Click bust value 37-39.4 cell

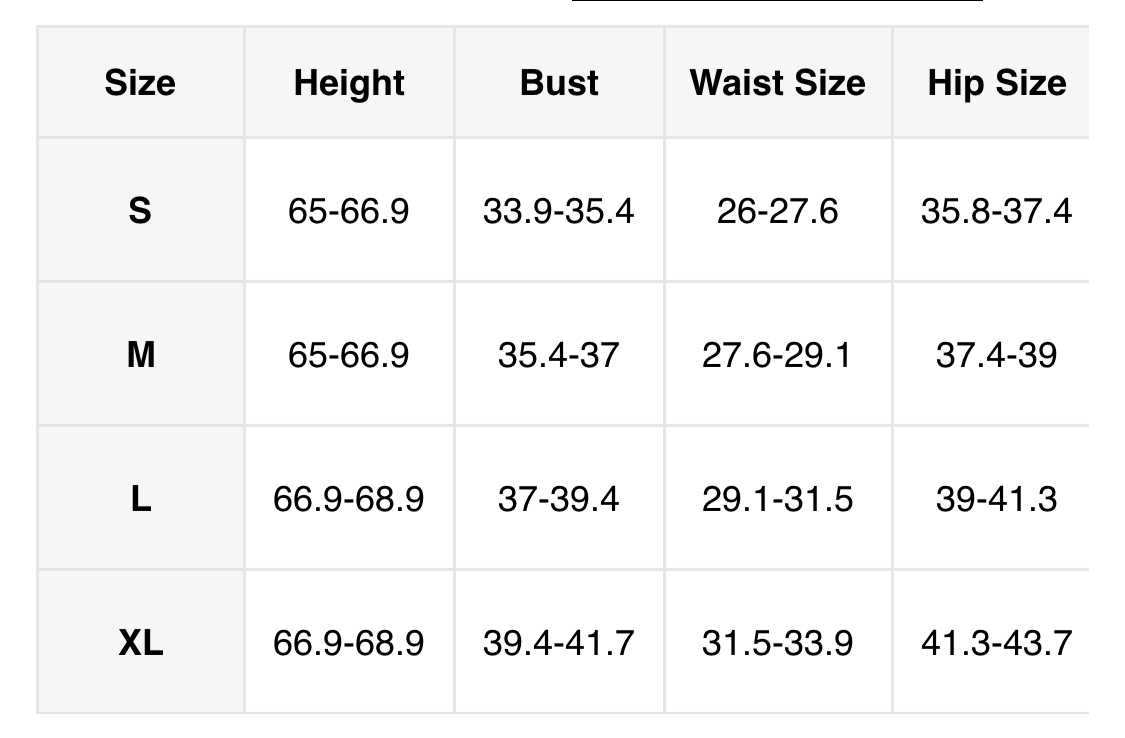[559, 498]
